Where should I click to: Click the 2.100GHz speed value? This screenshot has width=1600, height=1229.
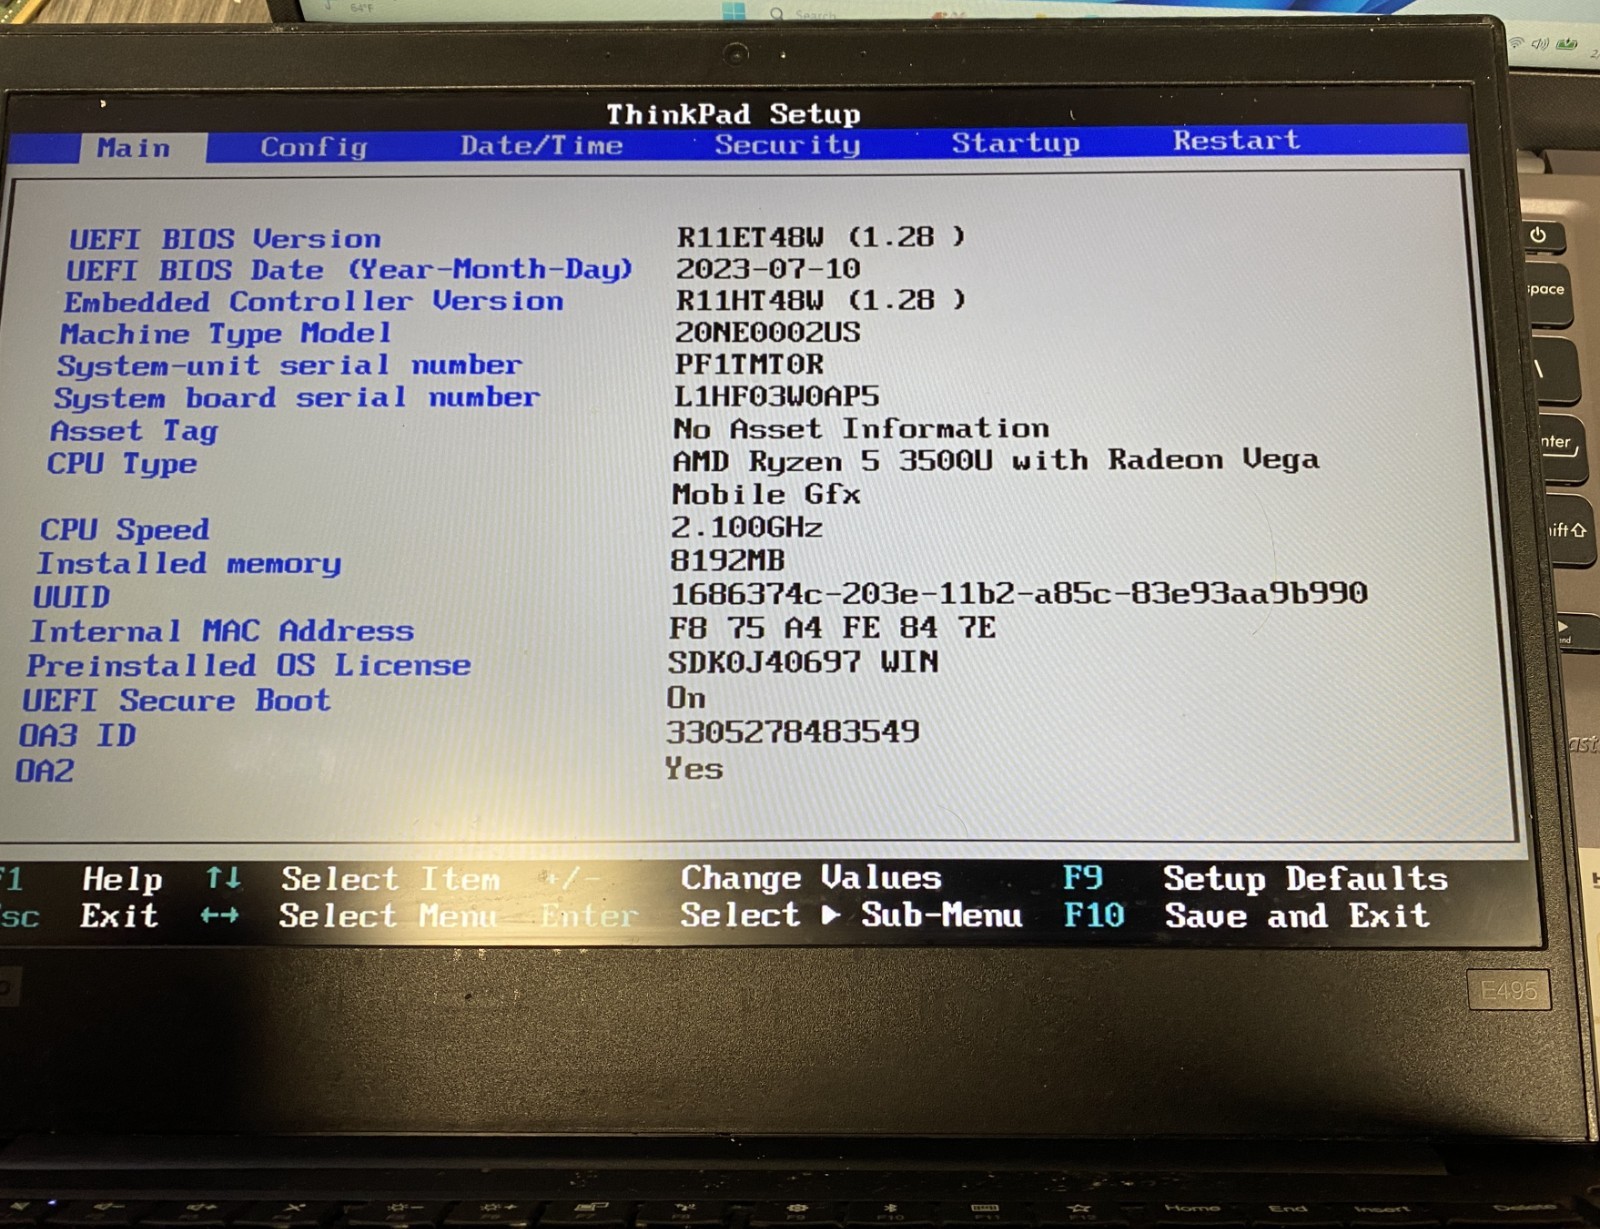click(746, 527)
